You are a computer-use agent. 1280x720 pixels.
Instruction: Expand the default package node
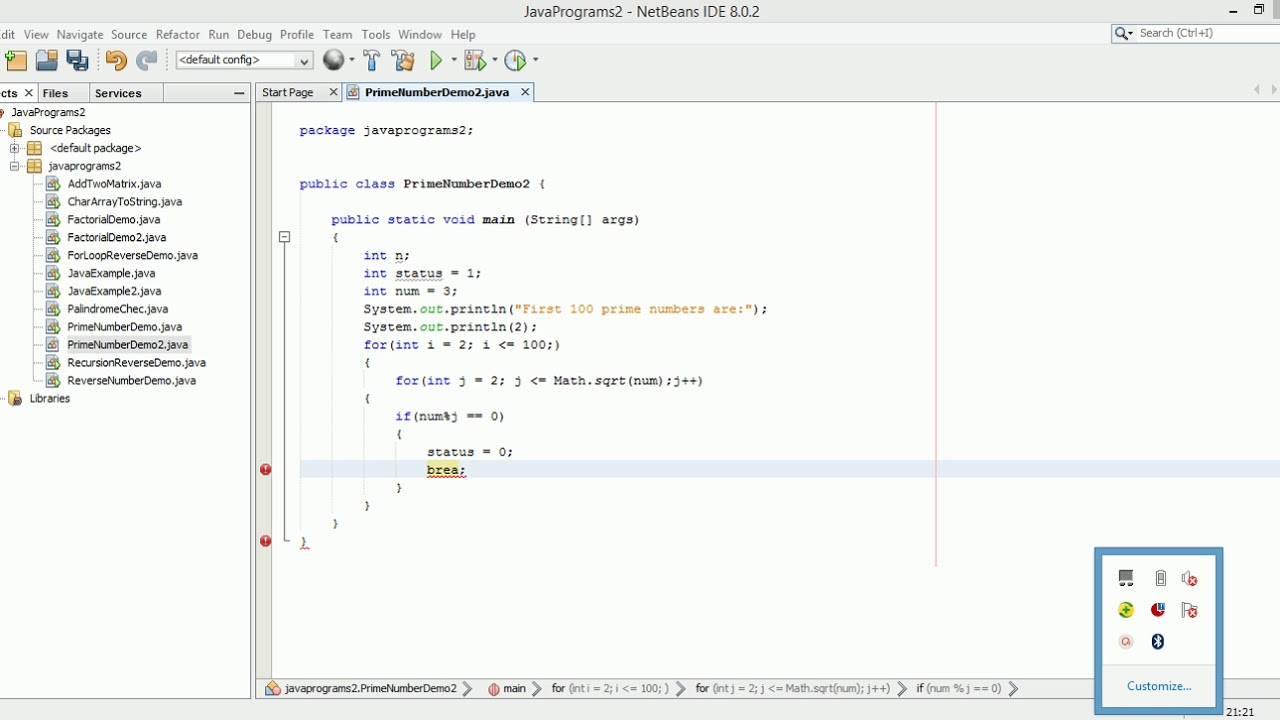[15, 148]
